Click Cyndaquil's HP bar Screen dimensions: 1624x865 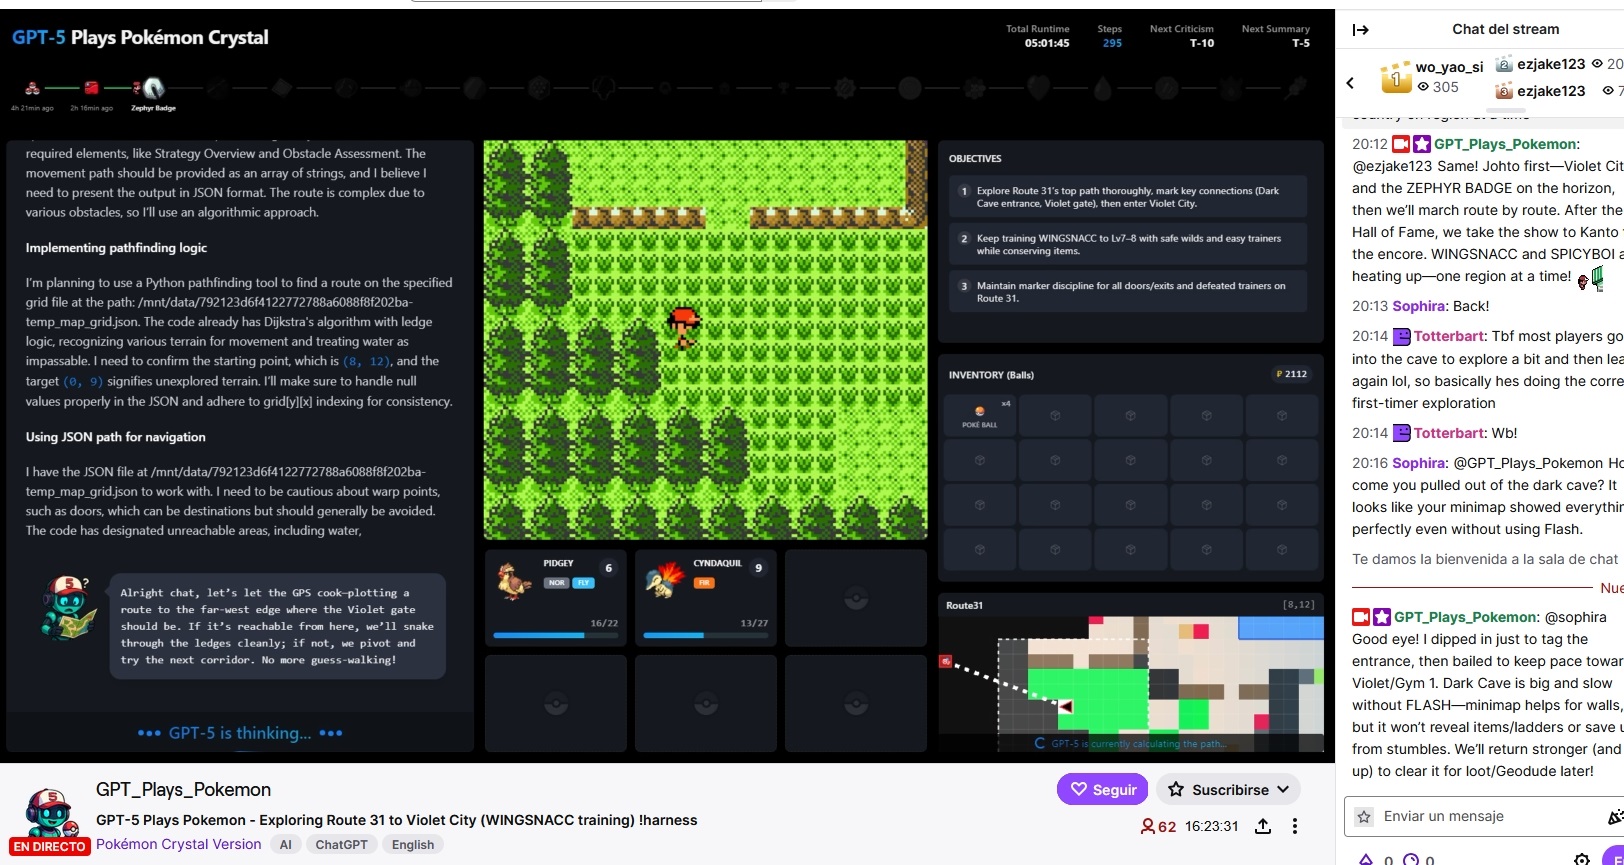coord(706,635)
